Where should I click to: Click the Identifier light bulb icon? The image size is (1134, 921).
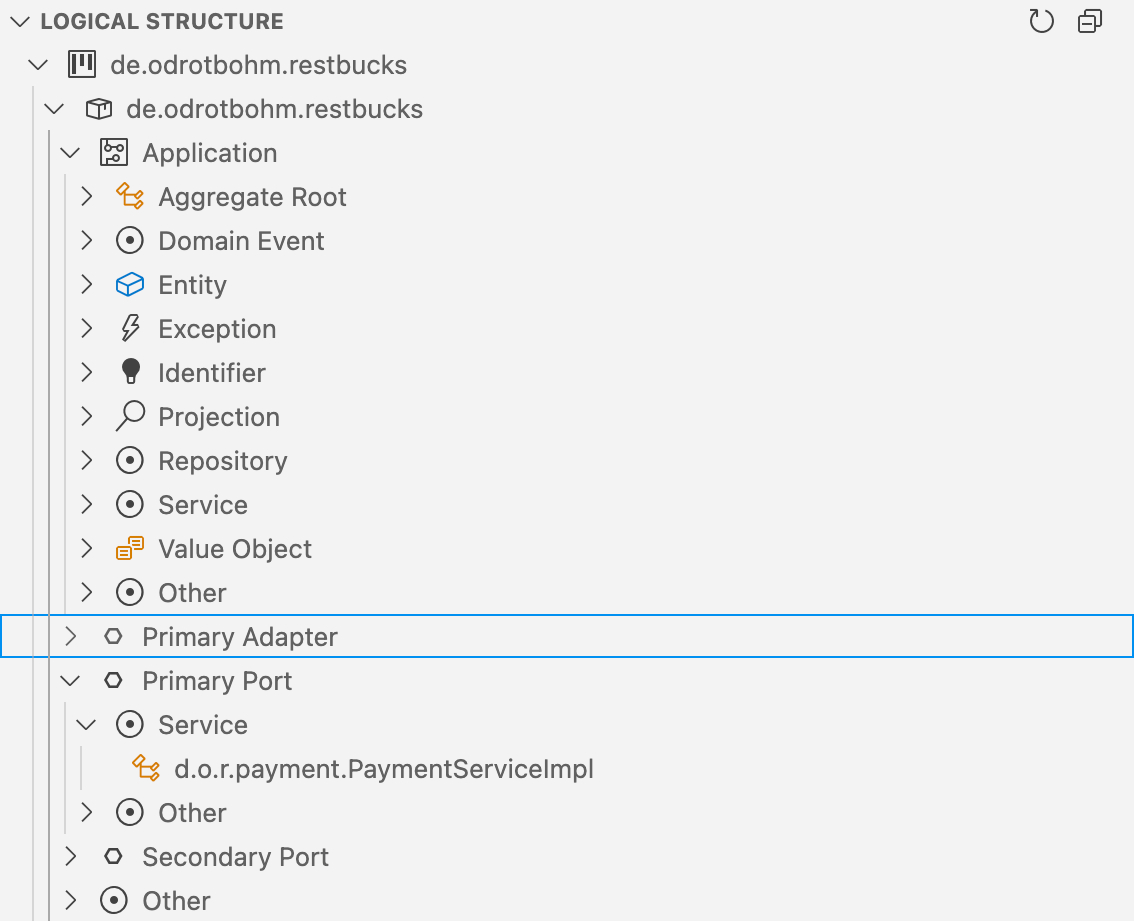130,373
